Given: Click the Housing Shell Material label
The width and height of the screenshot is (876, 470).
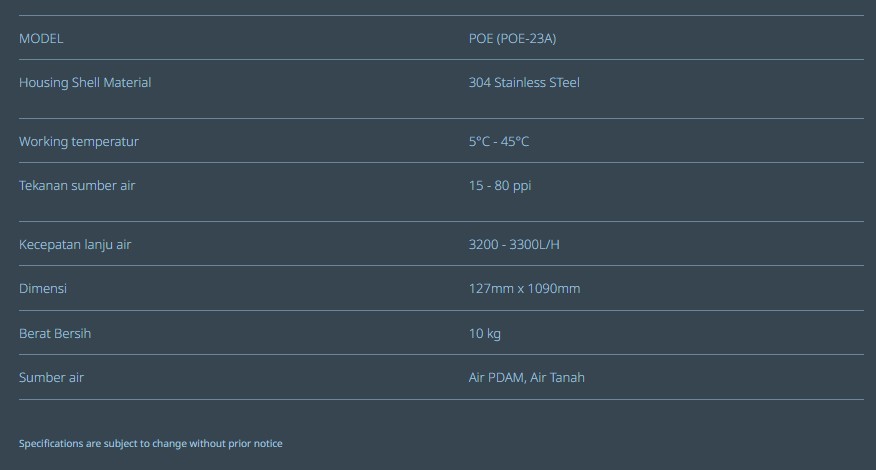Looking at the screenshot, I should point(85,82).
